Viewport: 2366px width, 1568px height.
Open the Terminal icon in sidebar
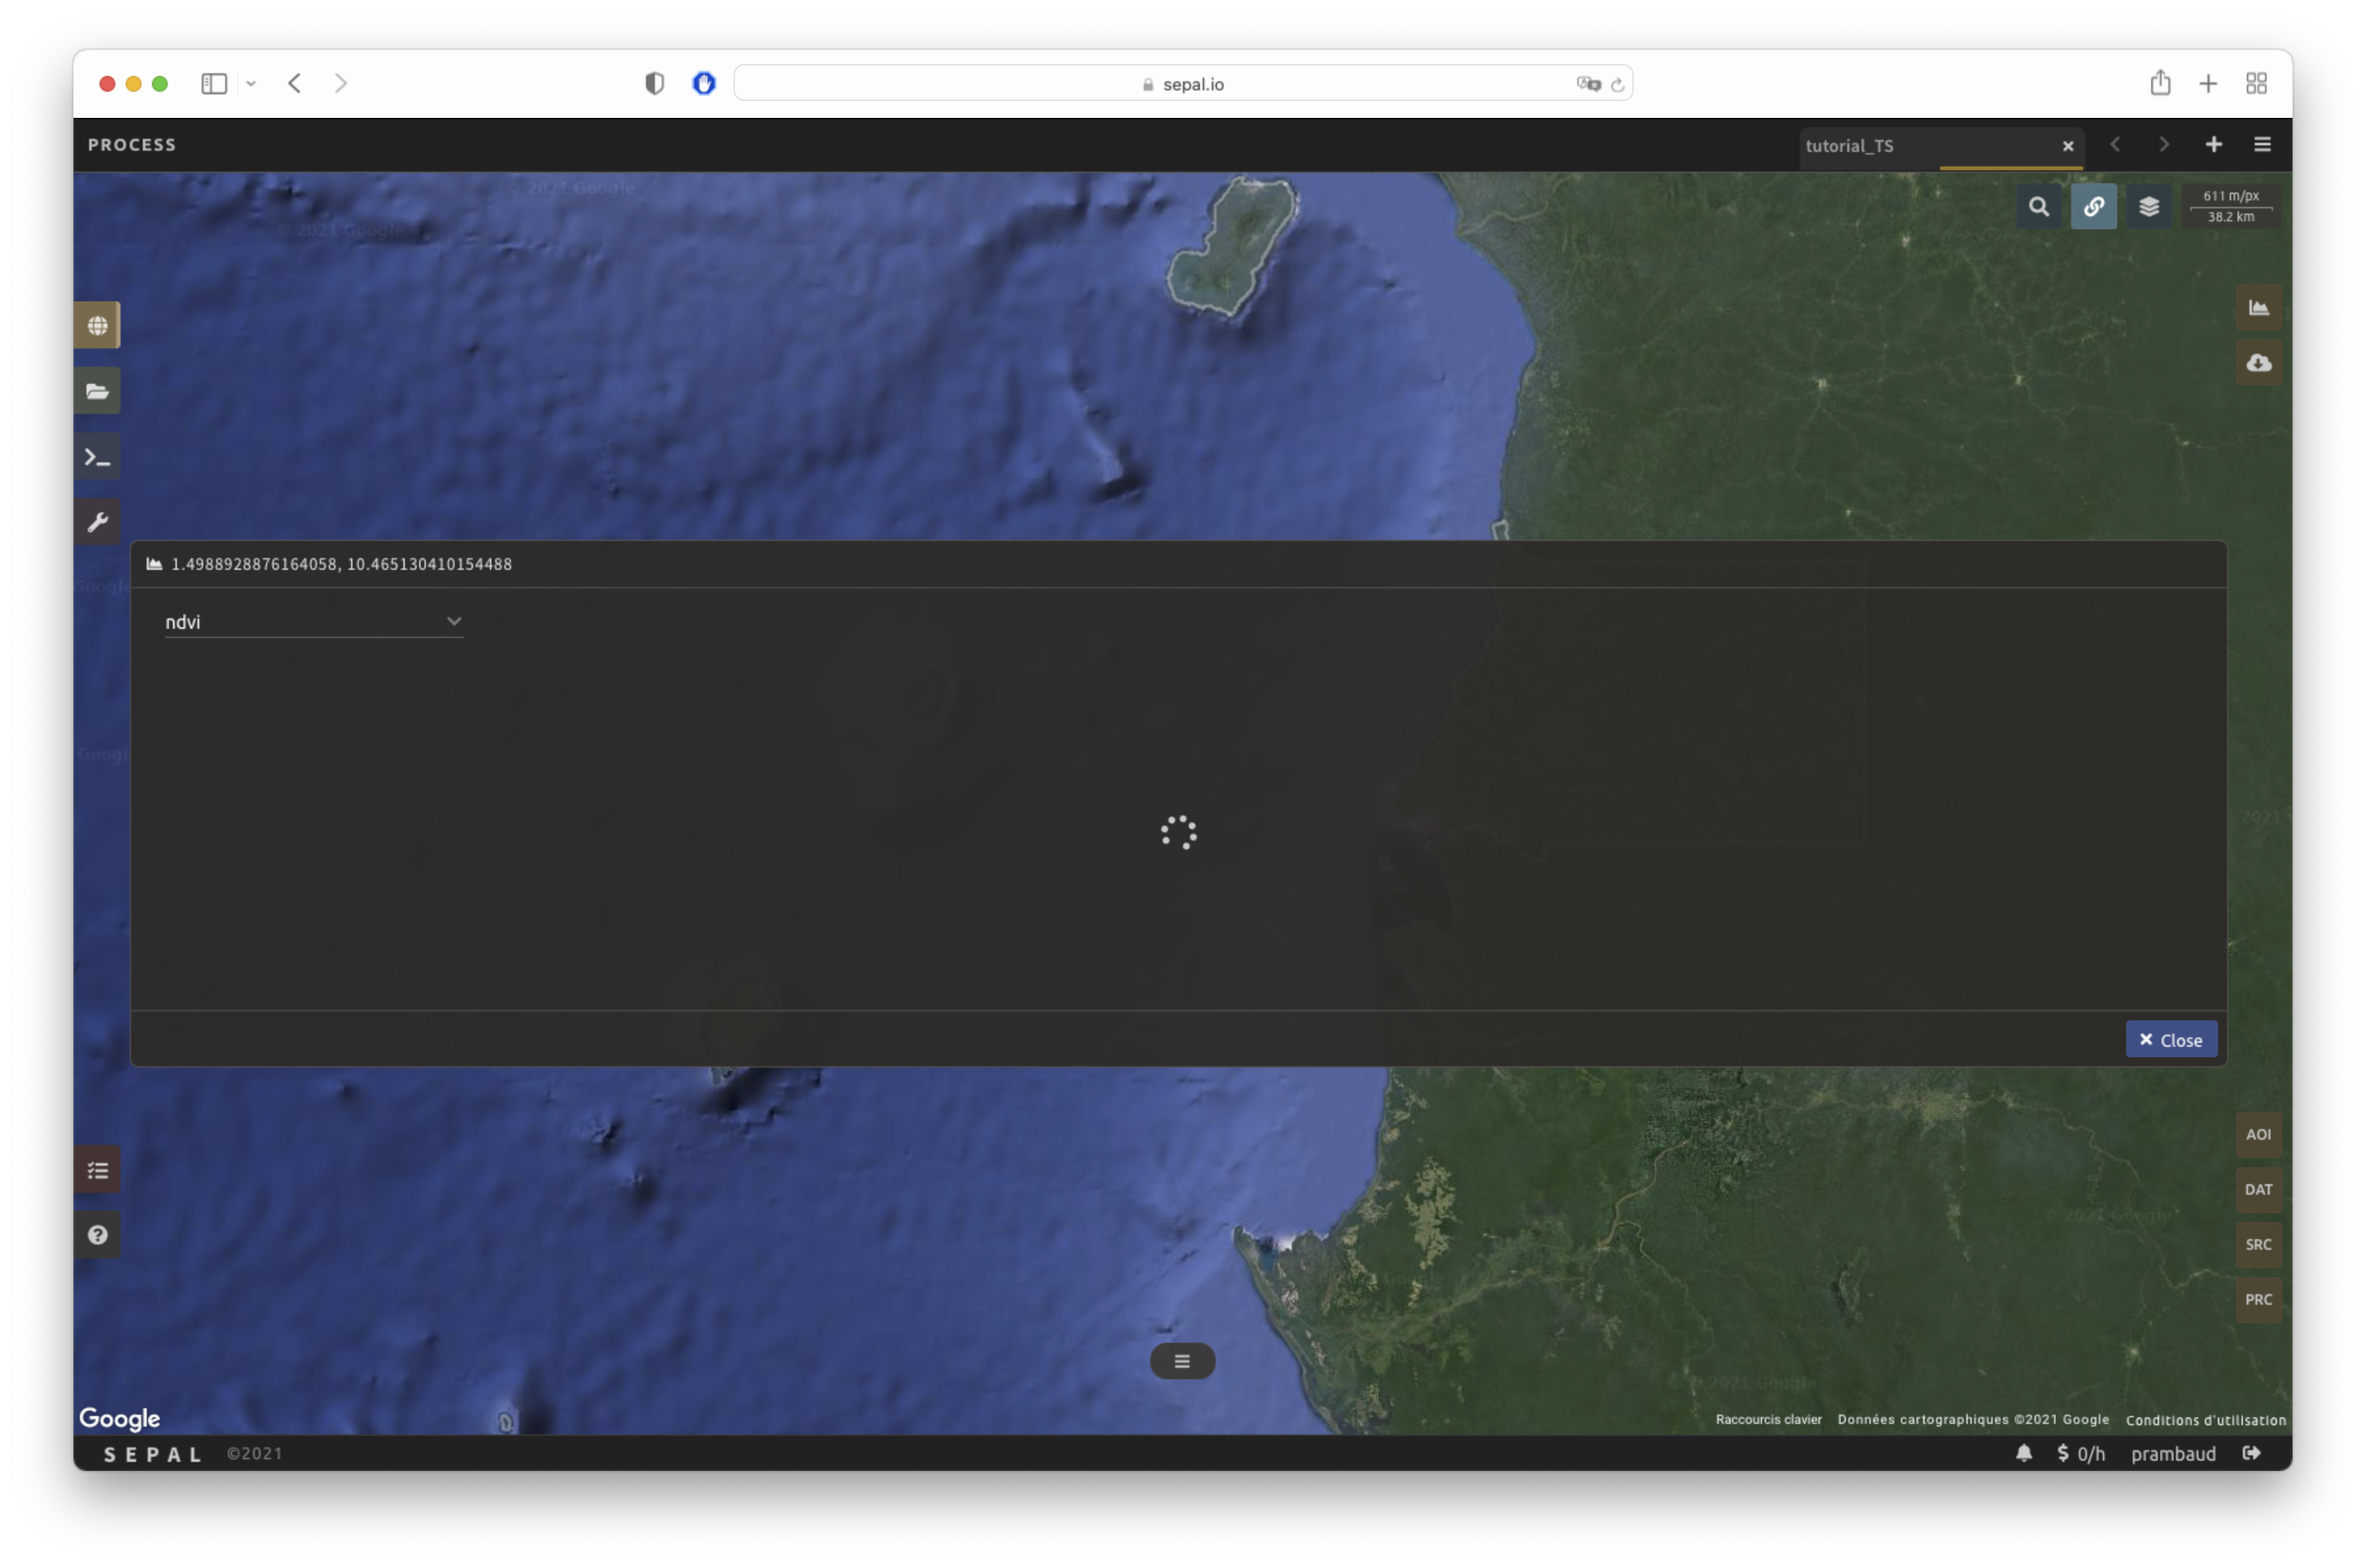tap(97, 457)
